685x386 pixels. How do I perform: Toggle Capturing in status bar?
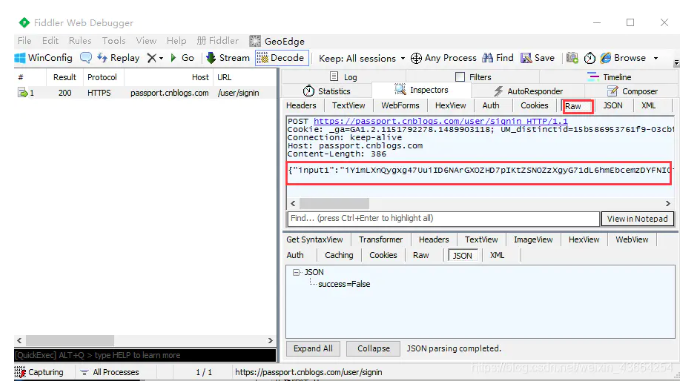pos(39,372)
